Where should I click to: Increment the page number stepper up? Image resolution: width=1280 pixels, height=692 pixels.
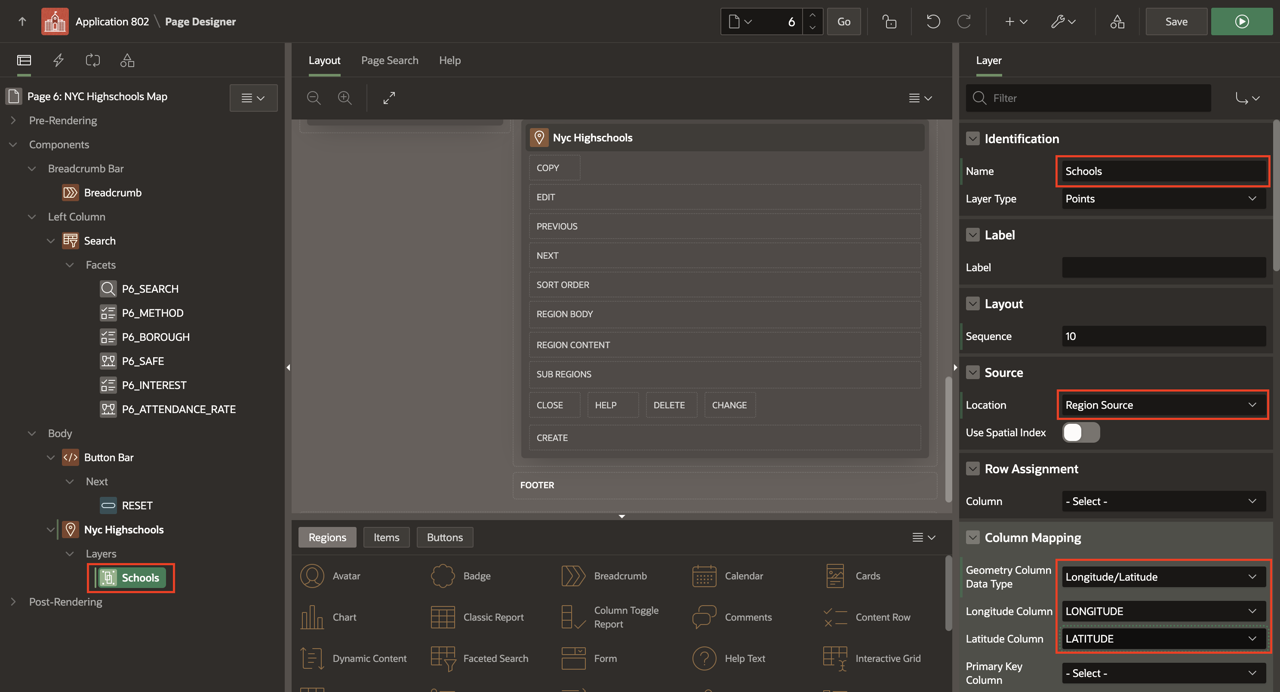[812, 15]
